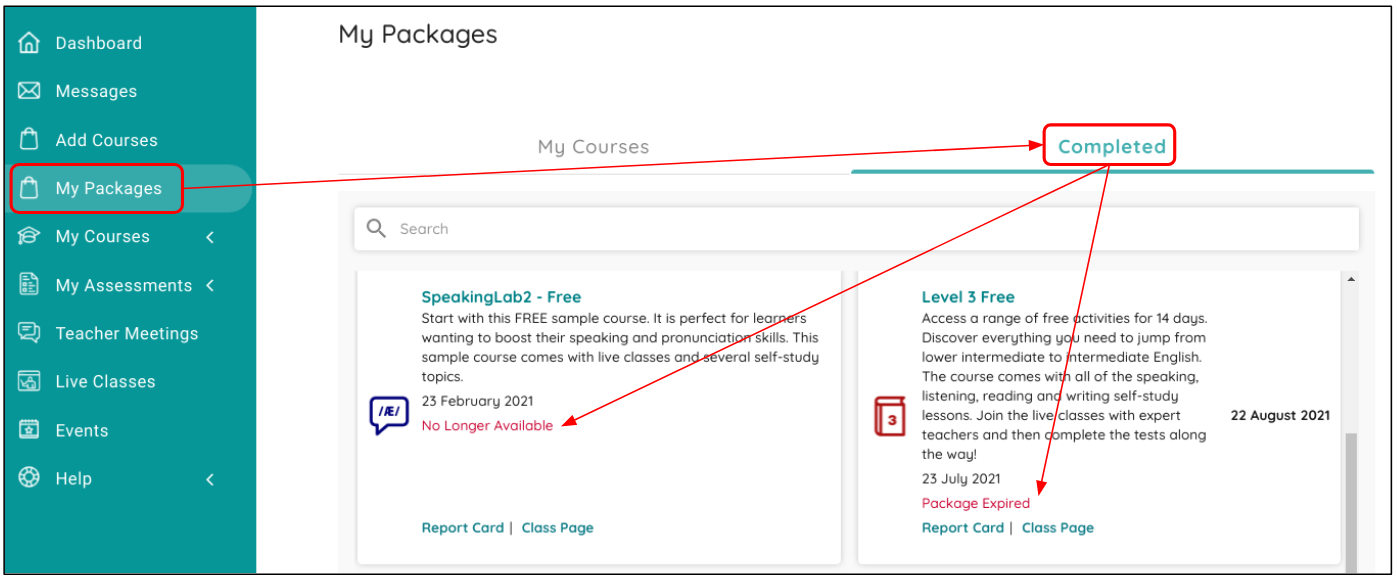
Task: Click the My Assessments checklist icon
Action: click(30, 285)
